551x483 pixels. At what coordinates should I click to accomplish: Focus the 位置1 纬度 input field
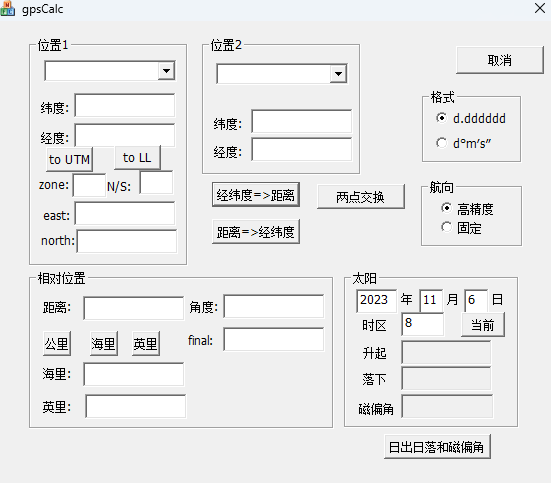(x=125, y=105)
